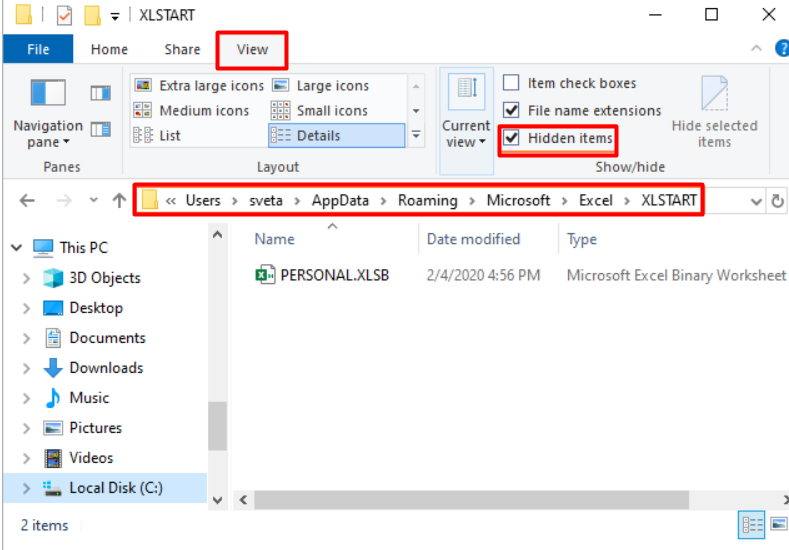
Task: Click the Forward navigation arrow
Action: pos(64,201)
